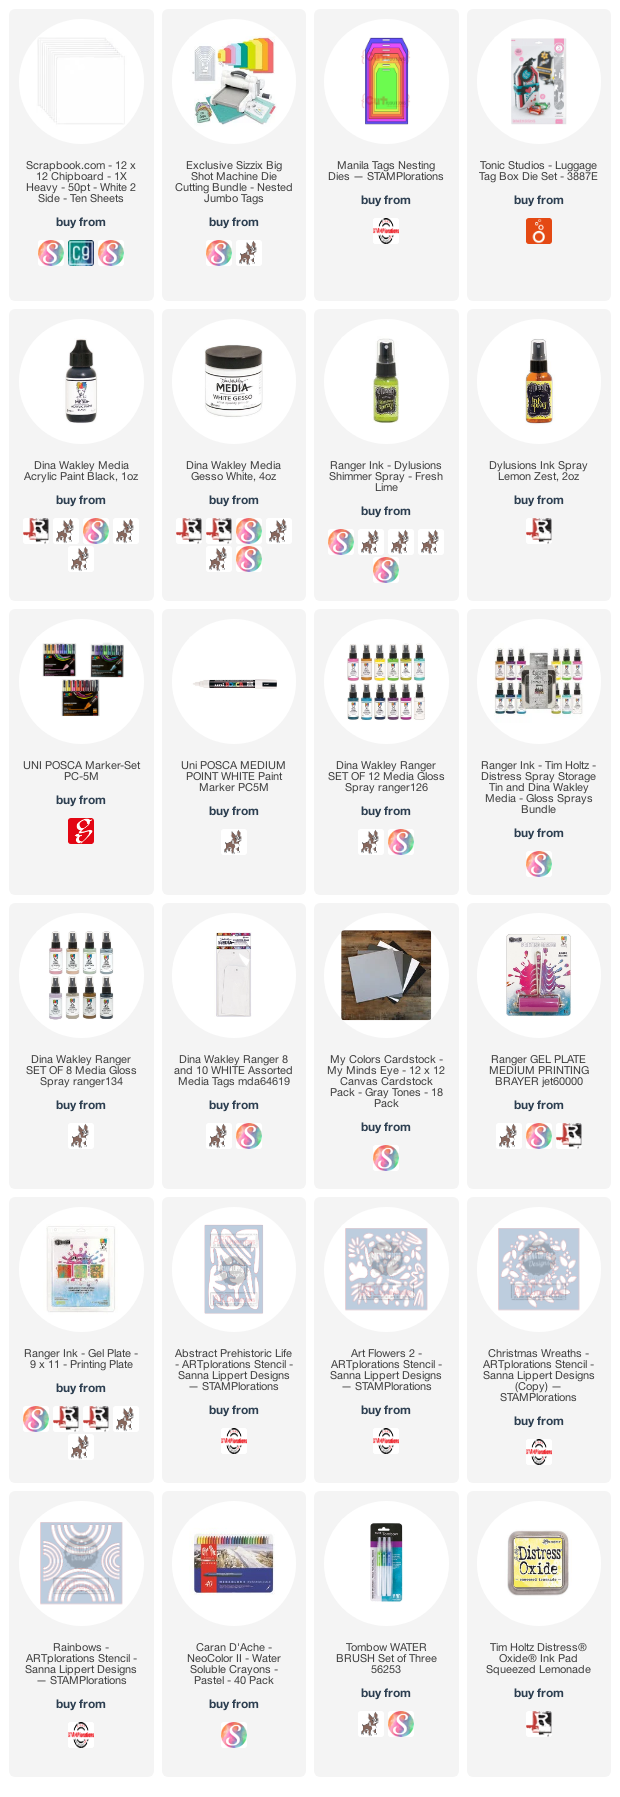This screenshot has height=1797, width=620.
Task: Click STAMPlorations icon under Christmas Wreaths stencil
Action: pos(539,1452)
